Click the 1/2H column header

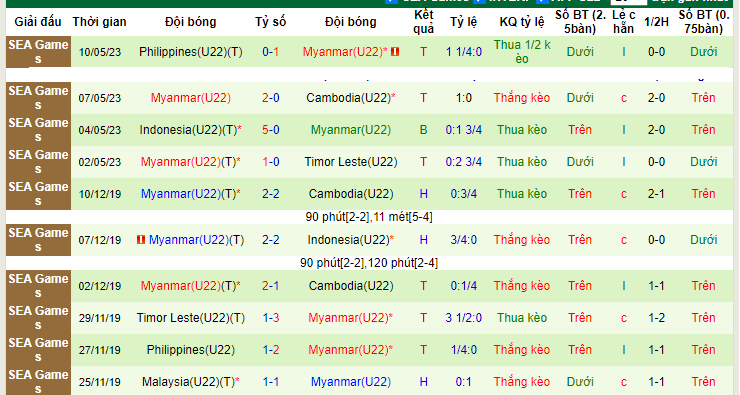(x=656, y=22)
